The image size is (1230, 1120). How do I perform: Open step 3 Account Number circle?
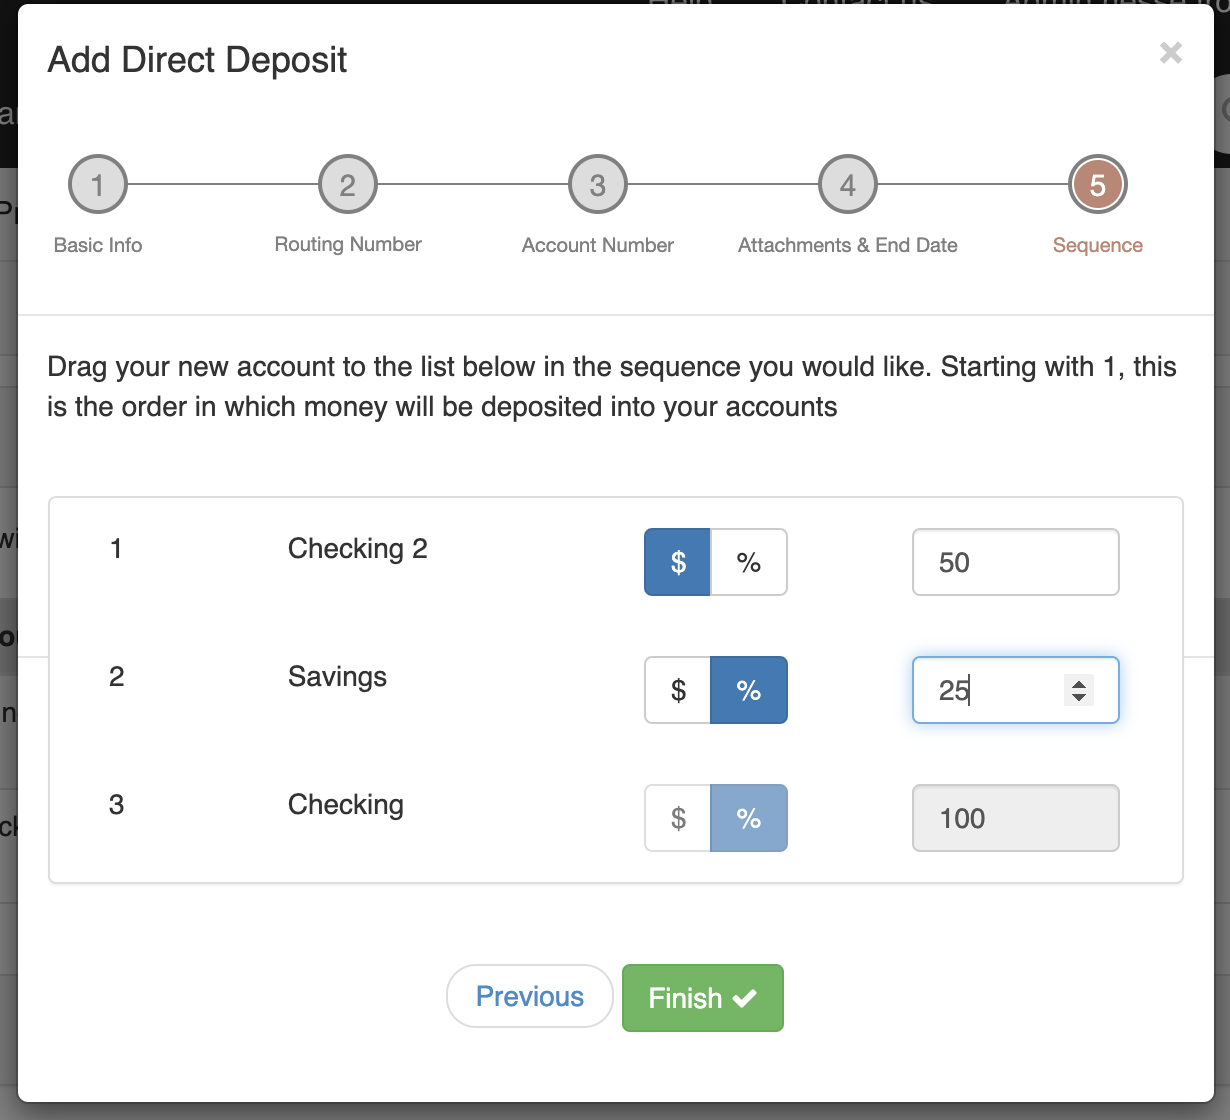click(597, 184)
